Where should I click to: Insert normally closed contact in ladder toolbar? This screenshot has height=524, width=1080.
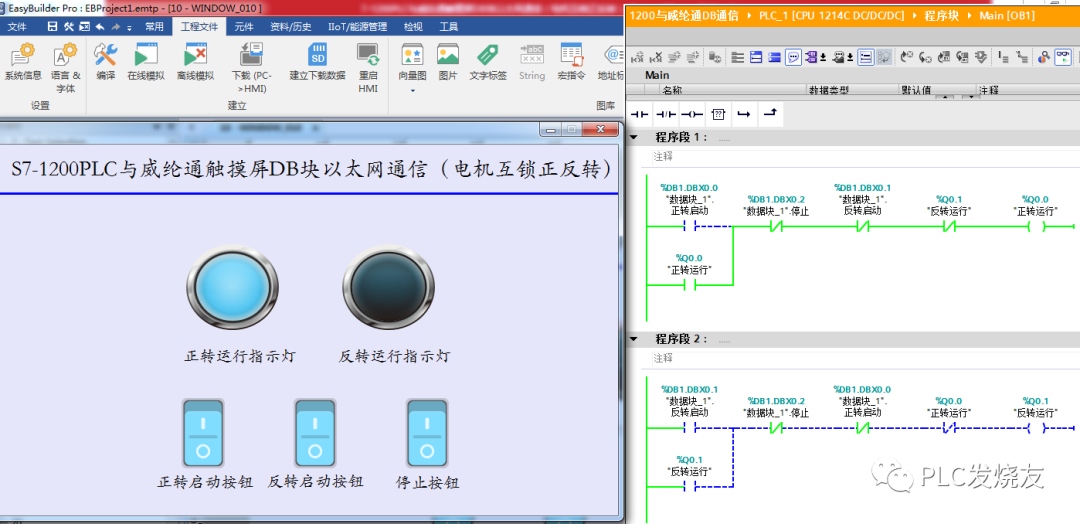[x=666, y=114]
